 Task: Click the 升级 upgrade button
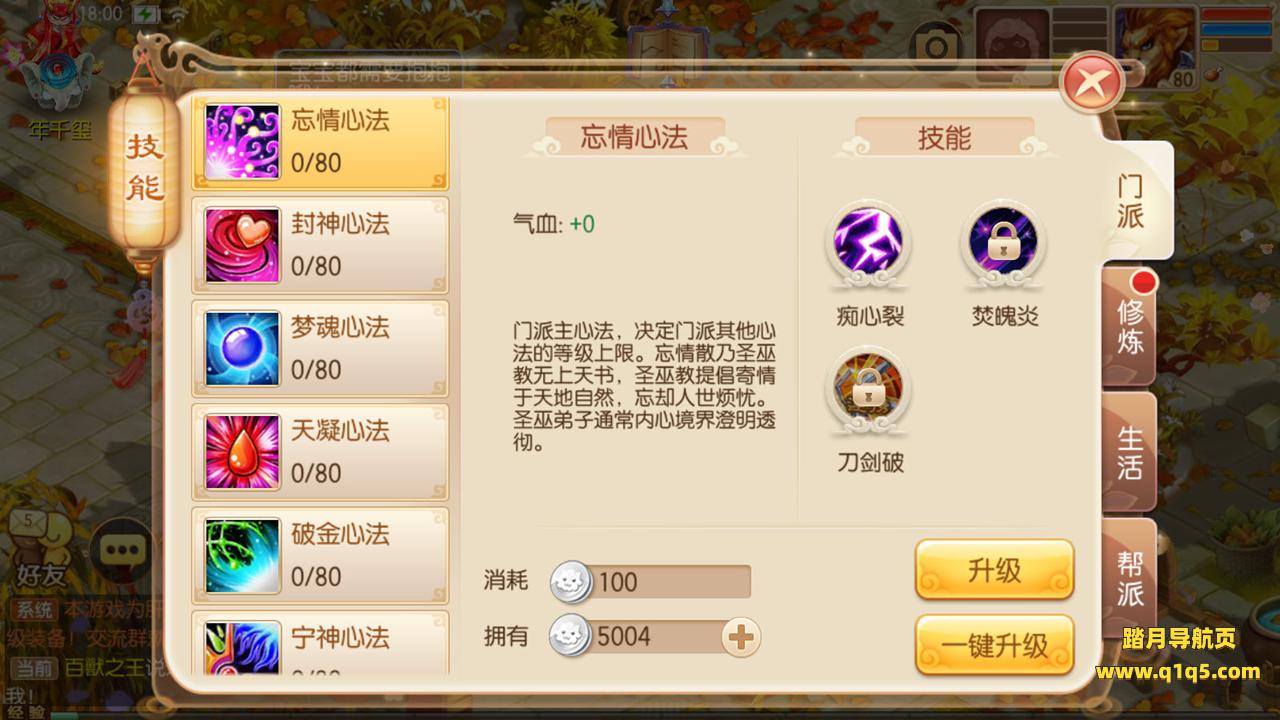[995, 569]
